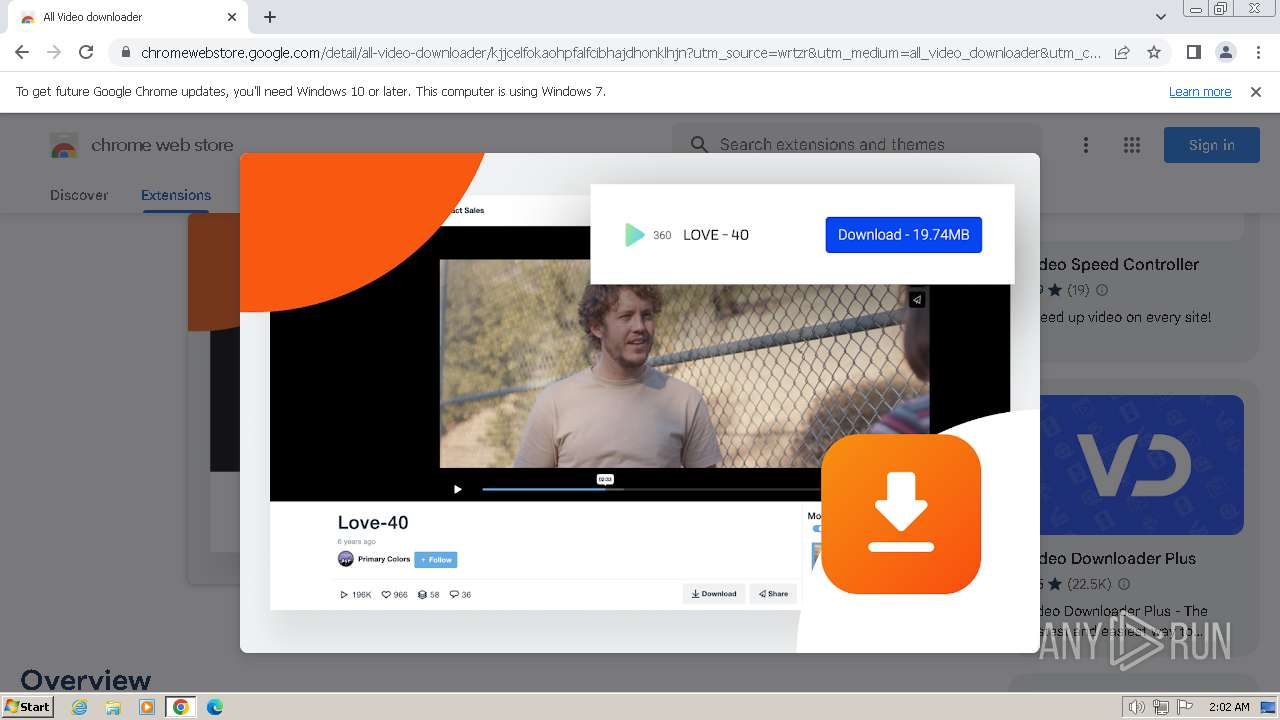Switch to the Extensions tab

[176, 195]
